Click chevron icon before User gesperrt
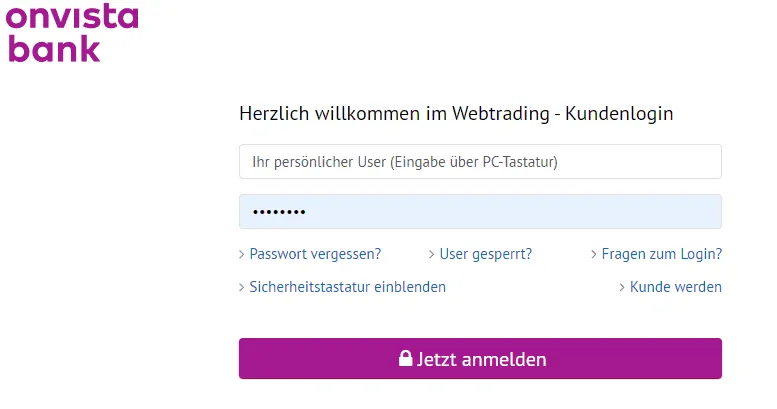The image size is (777, 409). click(432, 255)
